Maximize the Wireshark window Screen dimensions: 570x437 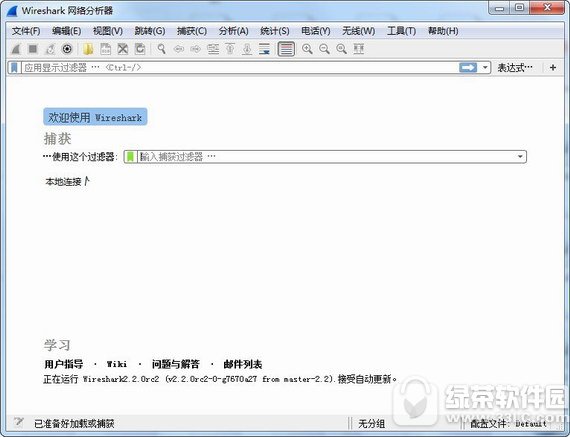point(520,8)
